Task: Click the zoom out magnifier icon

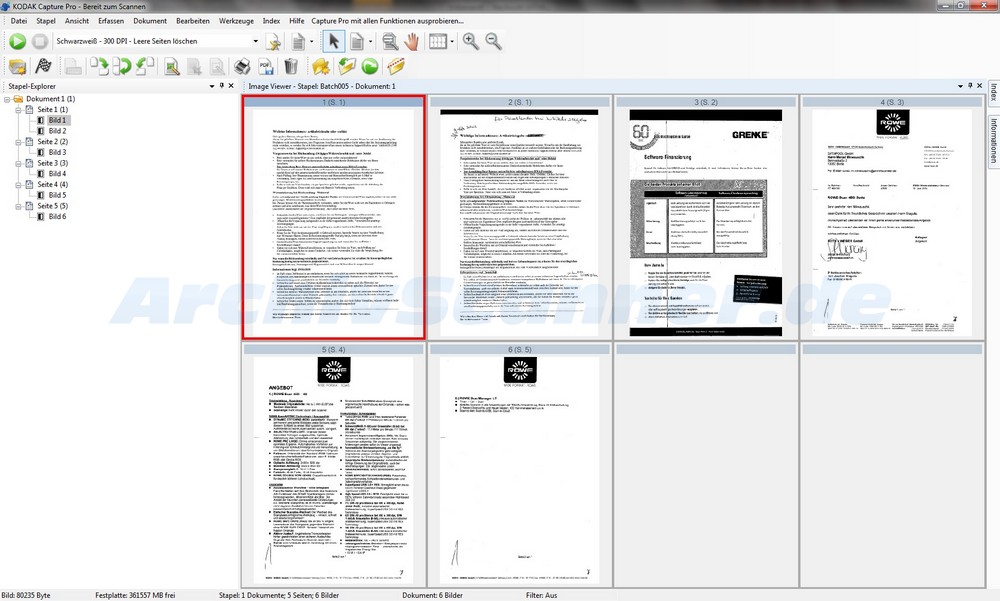Action: [x=493, y=41]
